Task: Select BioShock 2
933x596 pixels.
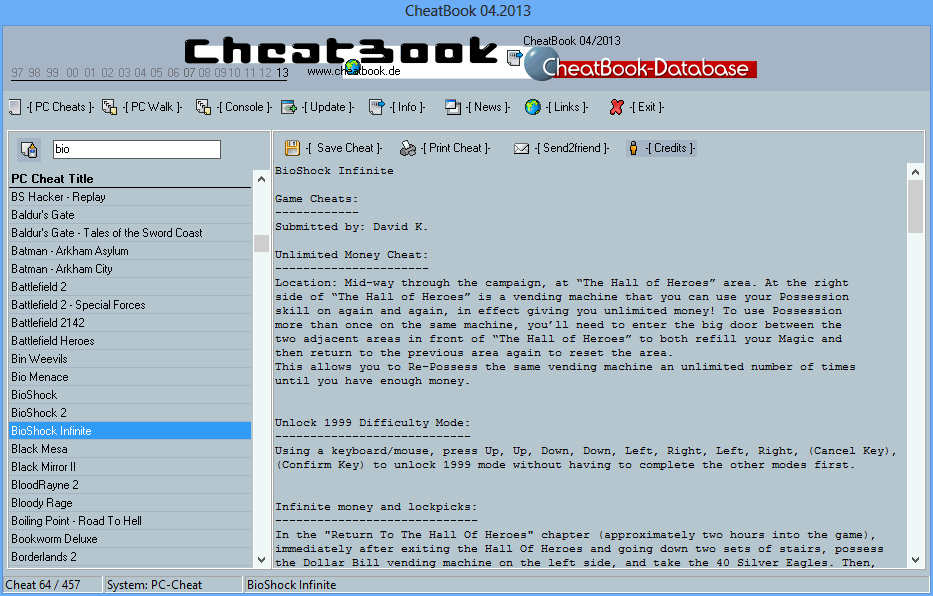Action: coord(130,413)
